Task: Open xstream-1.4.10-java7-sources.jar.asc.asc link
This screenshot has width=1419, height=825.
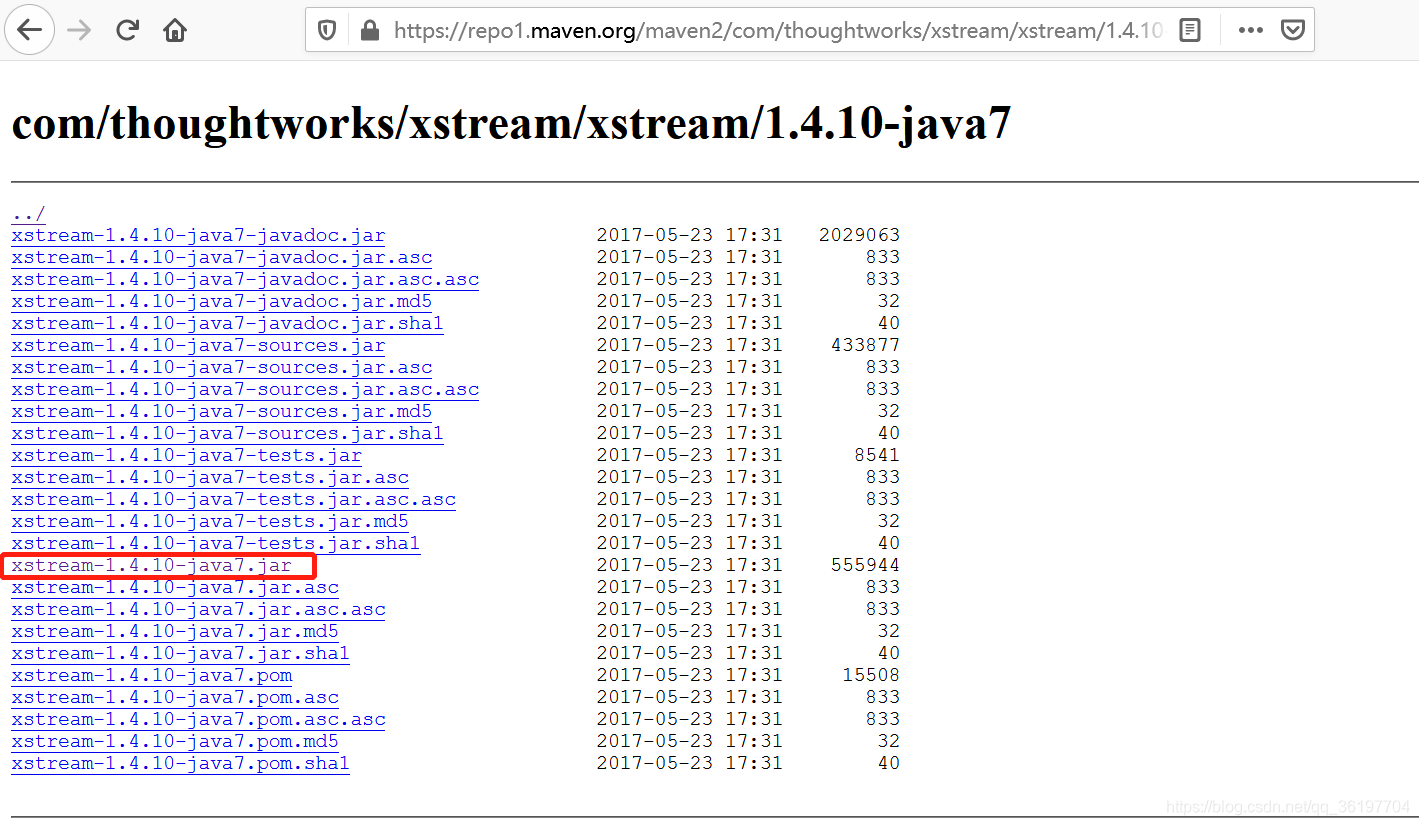Action: coord(245,389)
